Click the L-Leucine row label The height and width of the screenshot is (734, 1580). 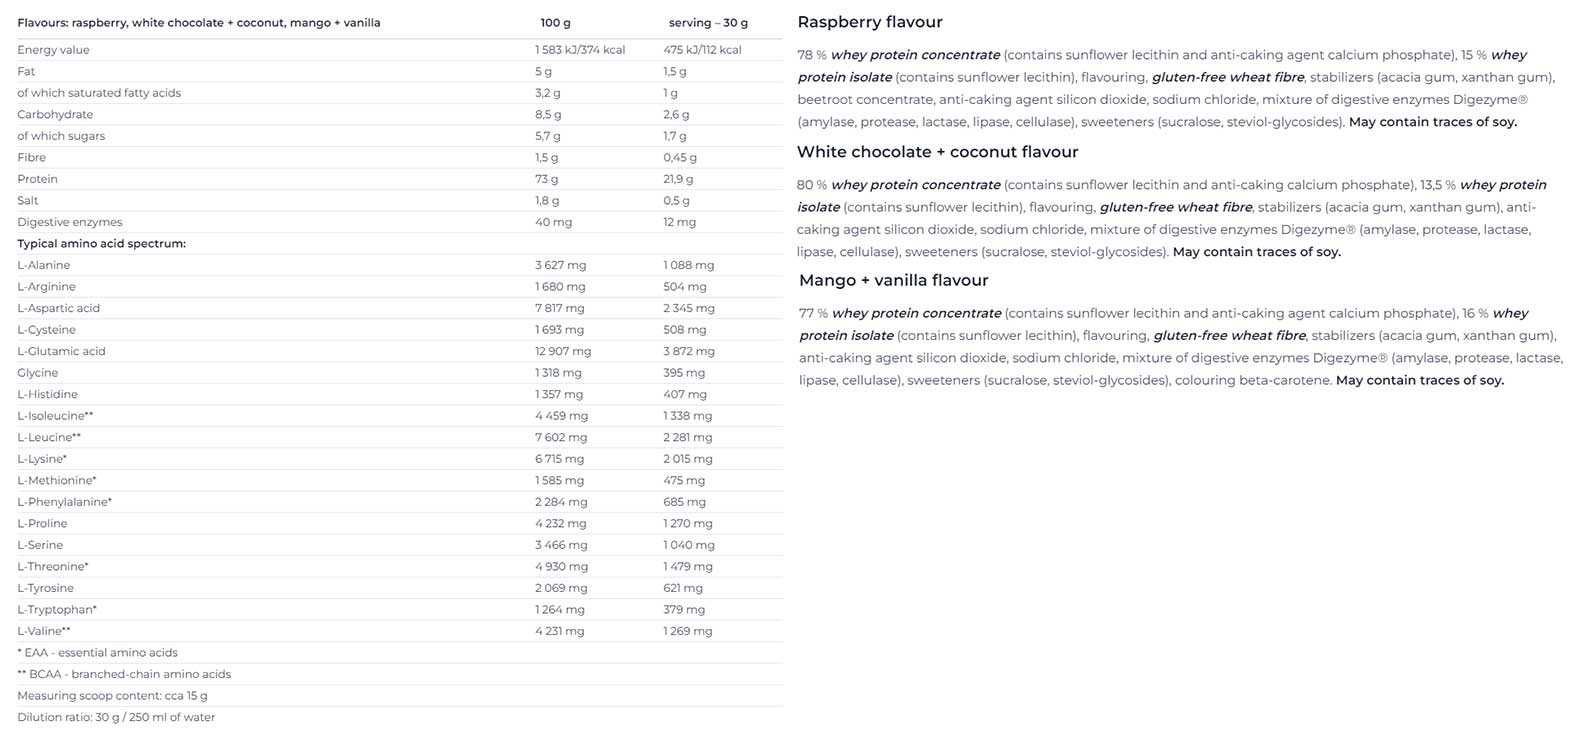click(x=48, y=437)
